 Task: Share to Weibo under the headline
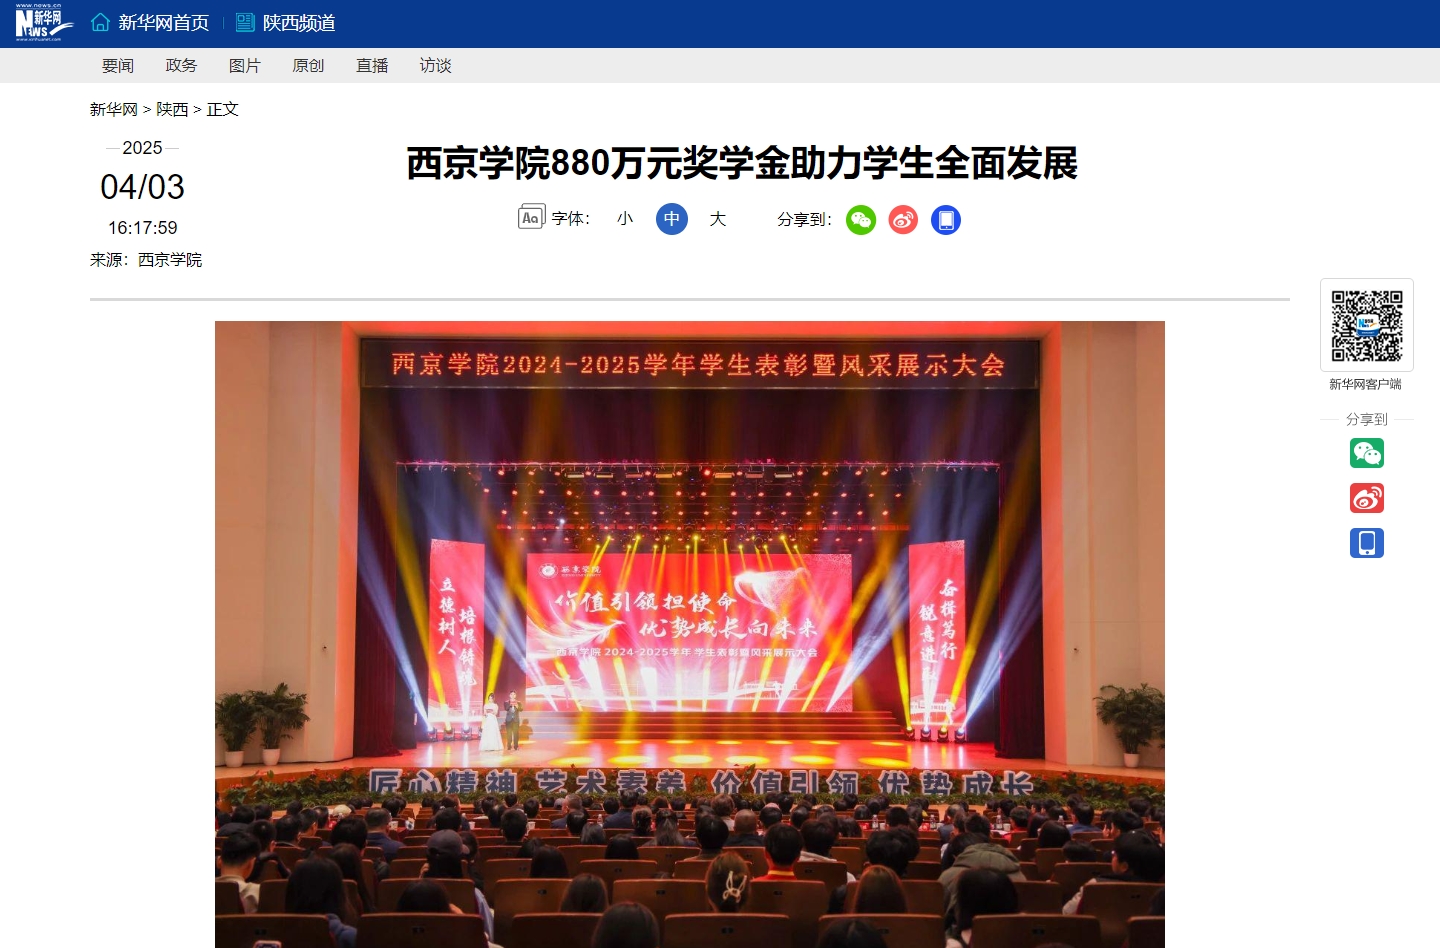click(903, 220)
